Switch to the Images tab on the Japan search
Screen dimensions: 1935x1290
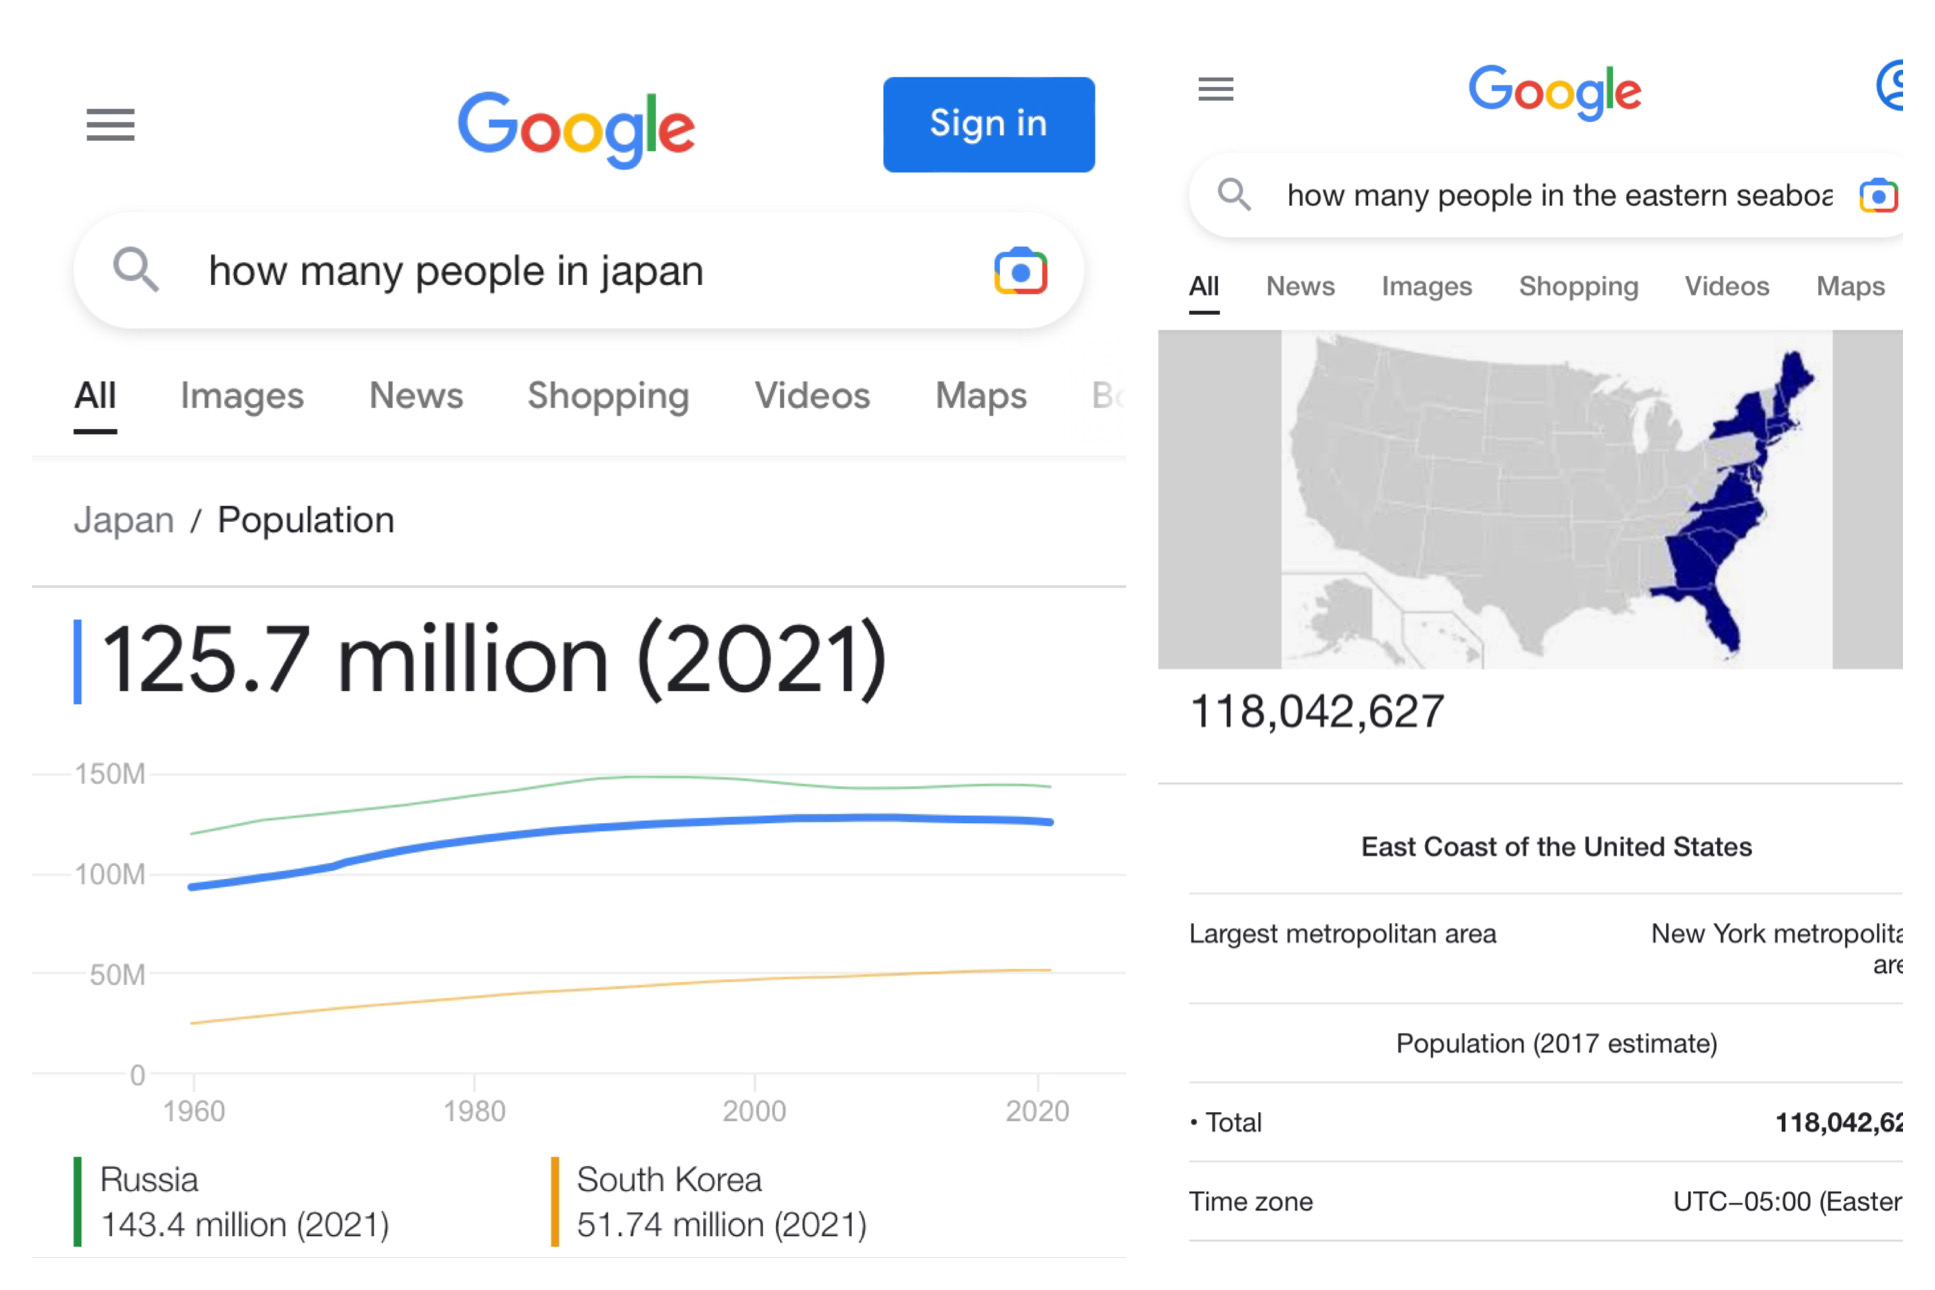pyautogui.click(x=241, y=396)
